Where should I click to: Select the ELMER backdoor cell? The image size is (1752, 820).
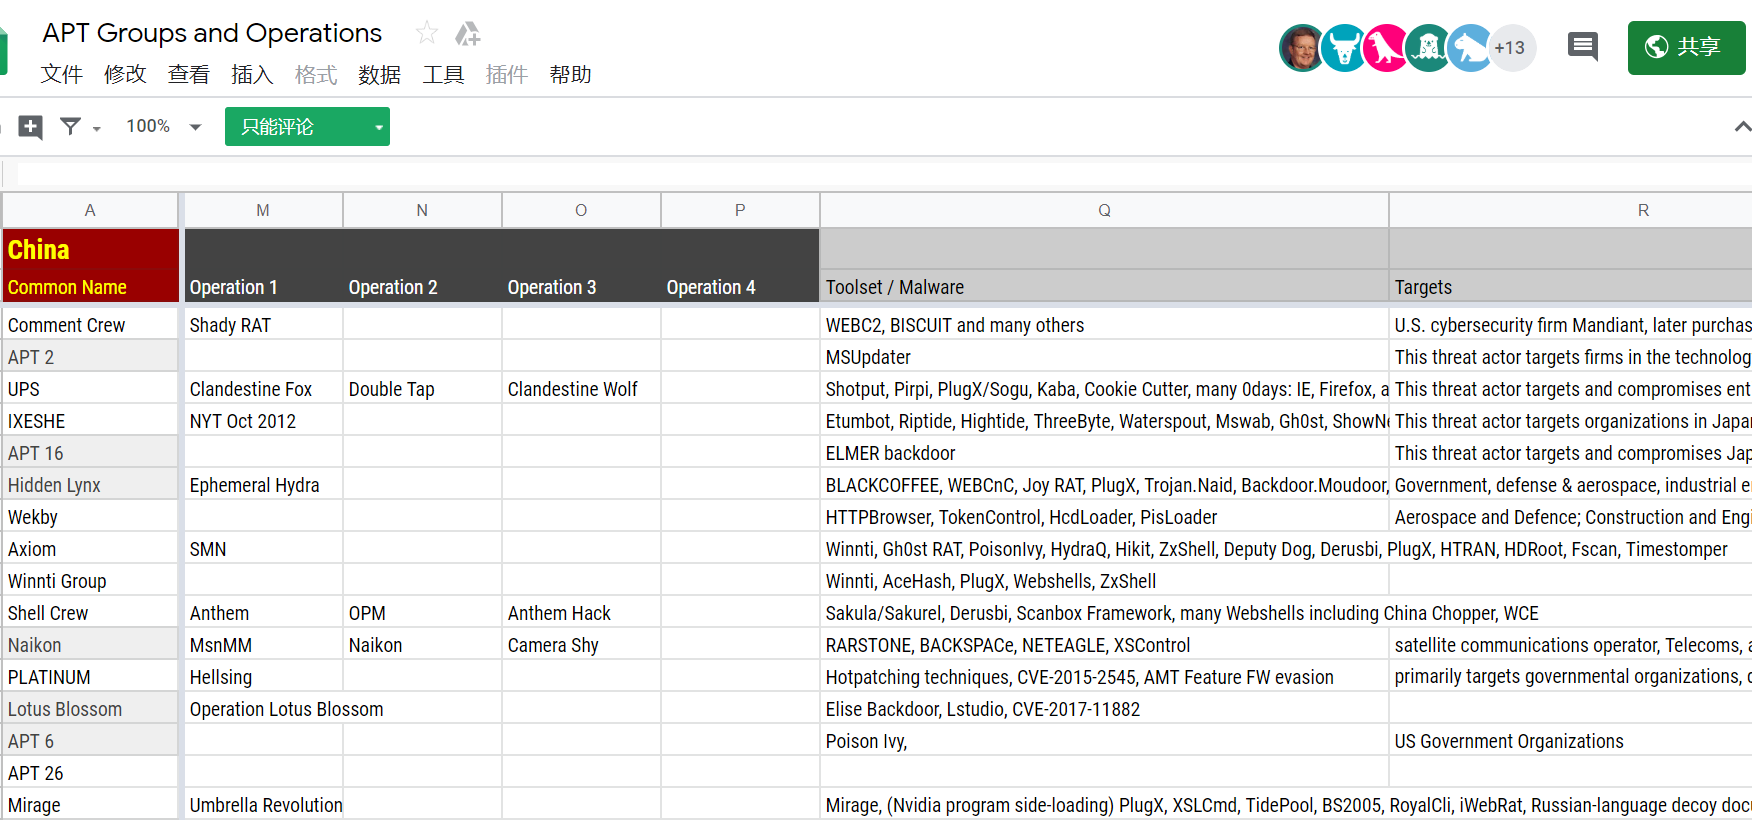[1104, 453]
